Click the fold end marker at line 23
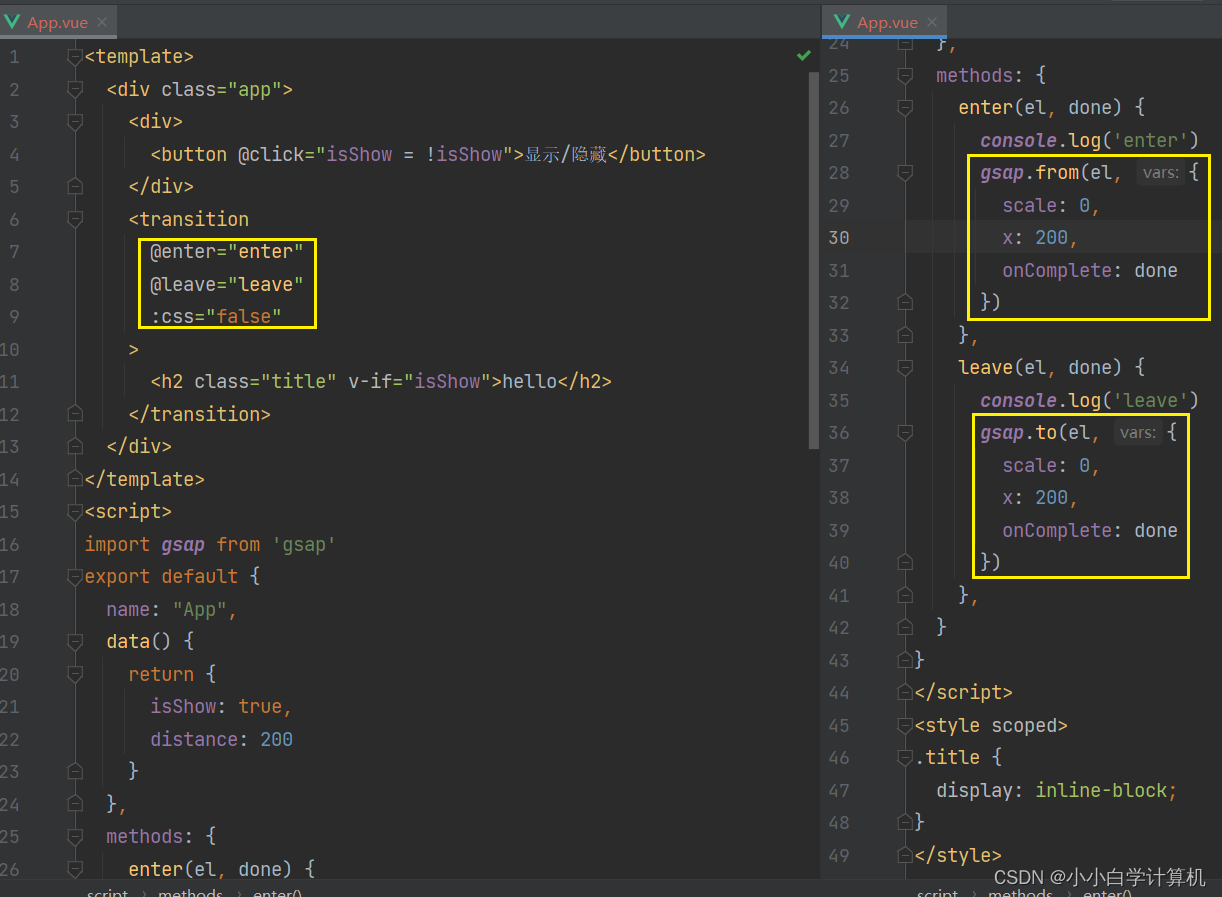Viewport: 1222px width, 897px height. [74, 772]
